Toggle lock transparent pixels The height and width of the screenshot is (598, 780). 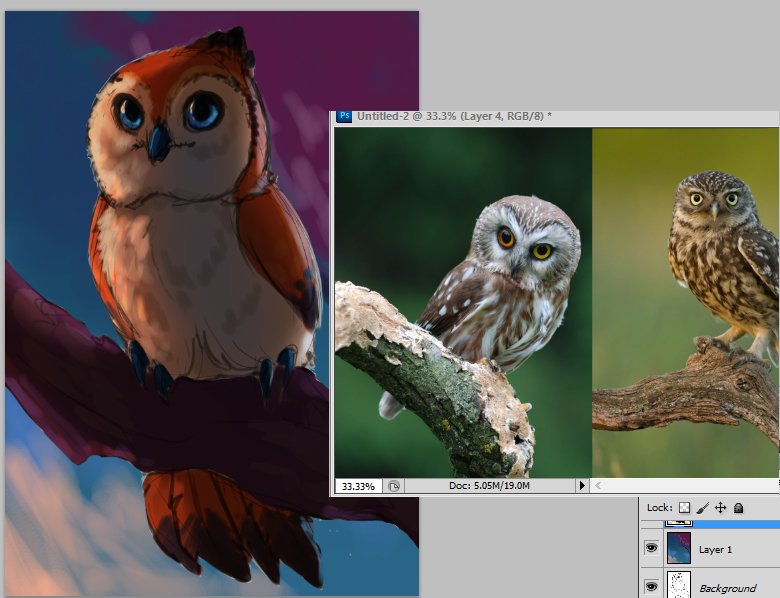[x=684, y=507]
